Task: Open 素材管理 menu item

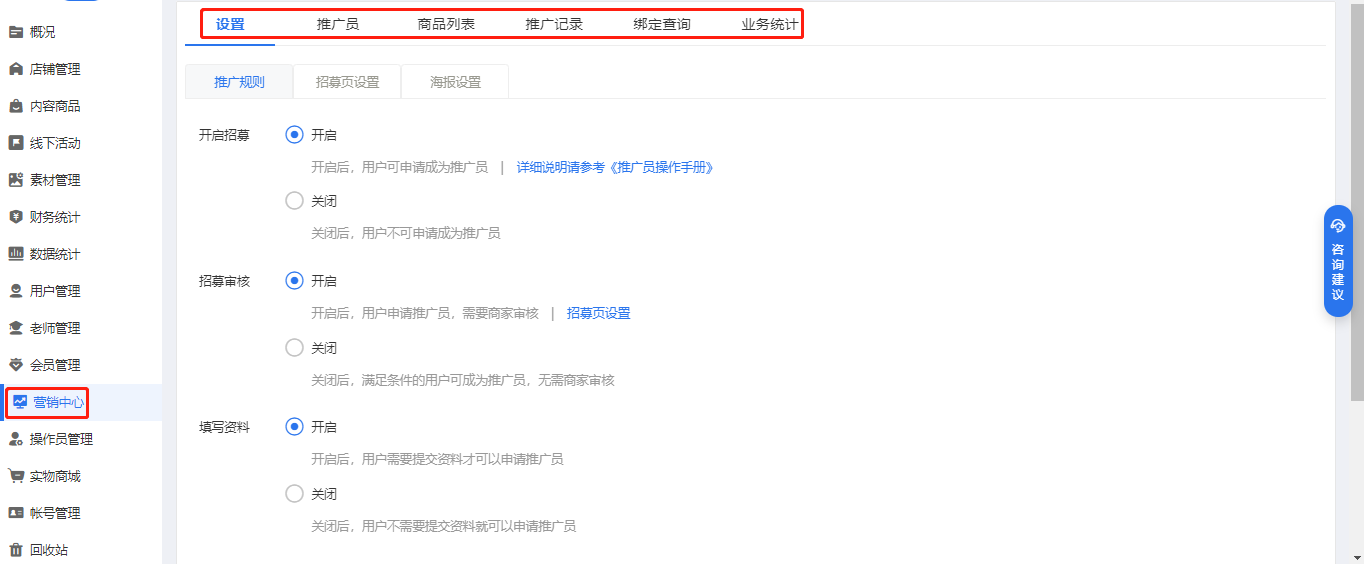Action: pos(81,180)
